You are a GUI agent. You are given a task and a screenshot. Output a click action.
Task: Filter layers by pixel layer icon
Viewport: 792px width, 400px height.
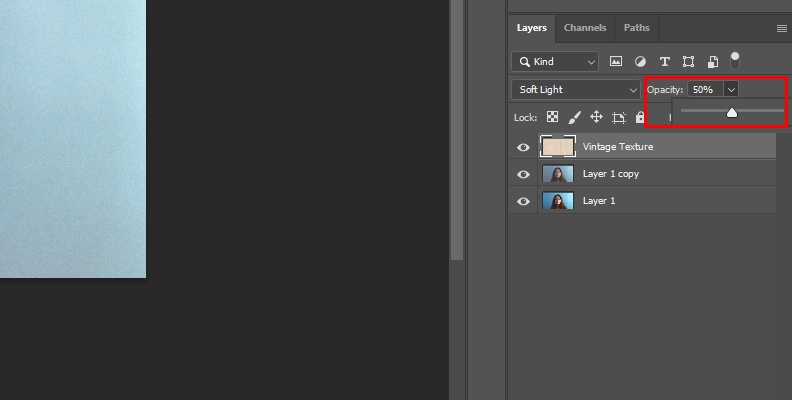pos(616,62)
